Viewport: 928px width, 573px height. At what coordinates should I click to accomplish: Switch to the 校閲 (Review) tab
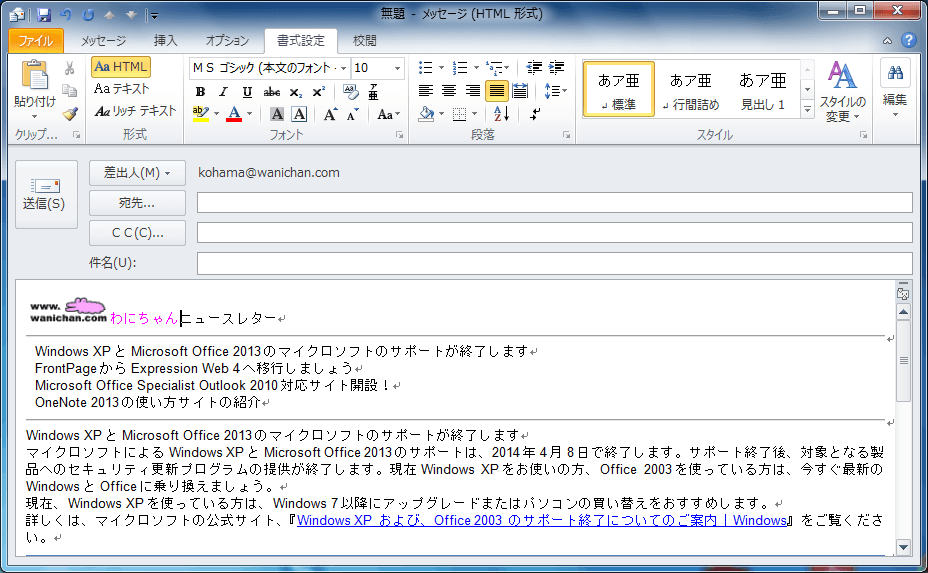coord(365,40)
